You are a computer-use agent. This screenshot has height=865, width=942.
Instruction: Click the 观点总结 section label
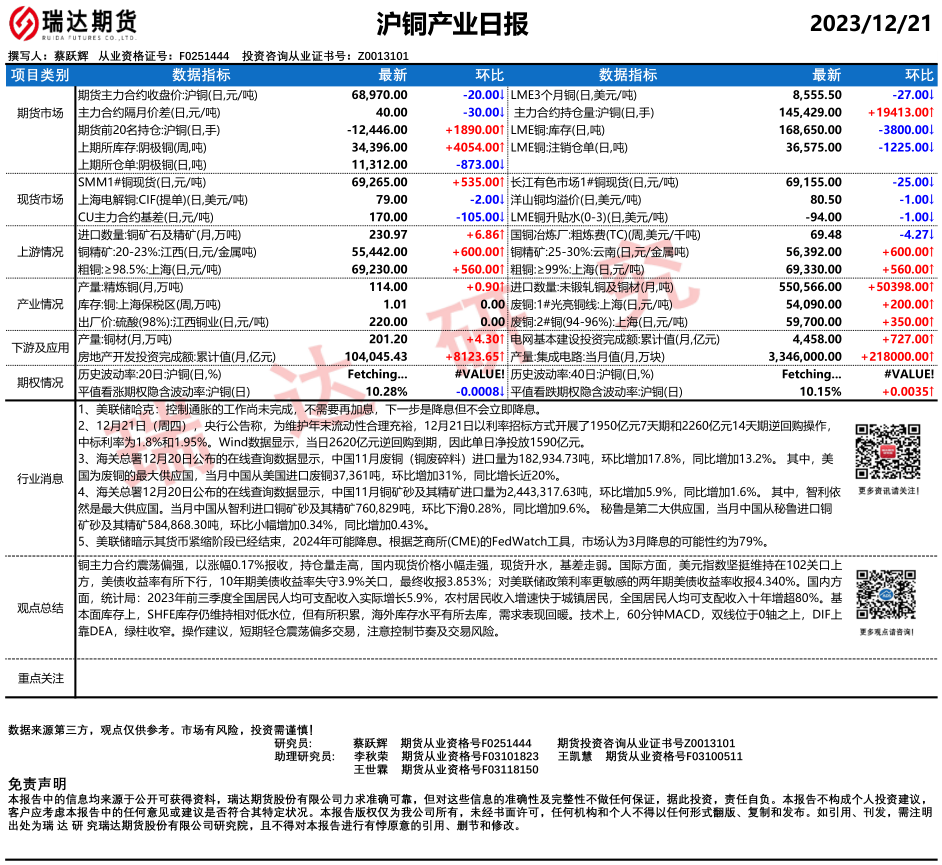40,607
